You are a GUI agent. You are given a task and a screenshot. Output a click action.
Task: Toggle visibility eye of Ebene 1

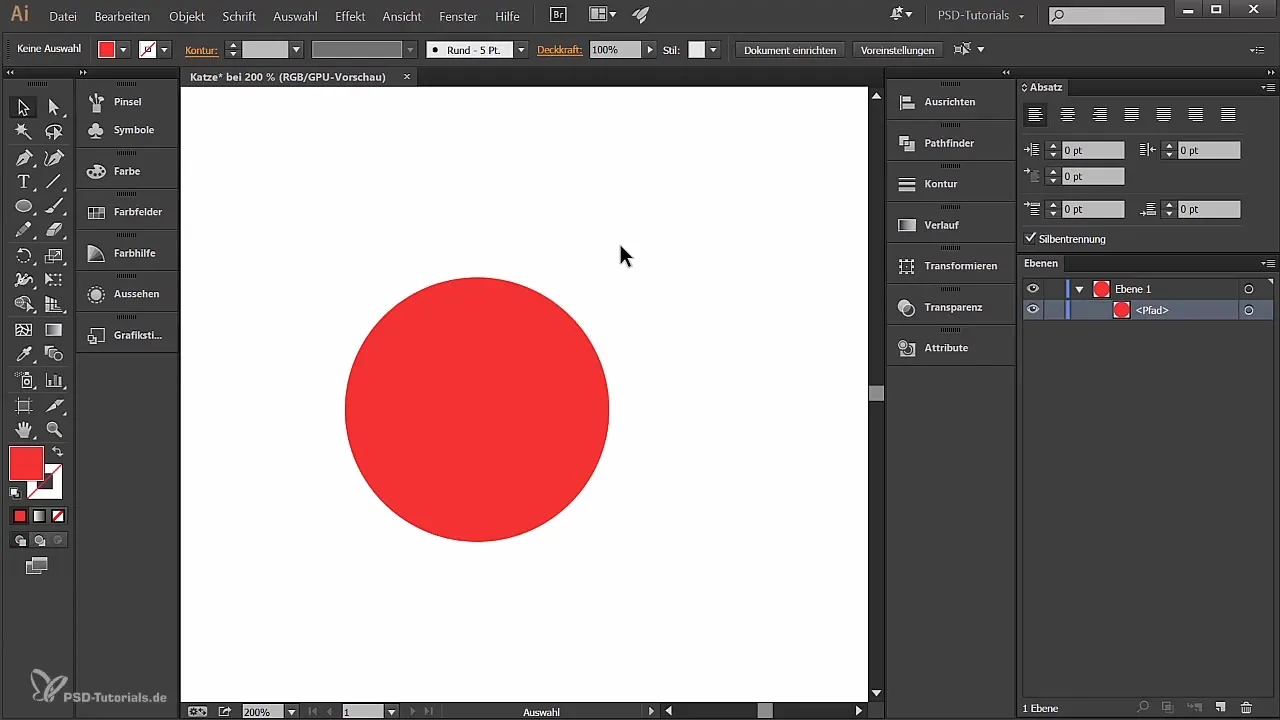[1033, 289]
